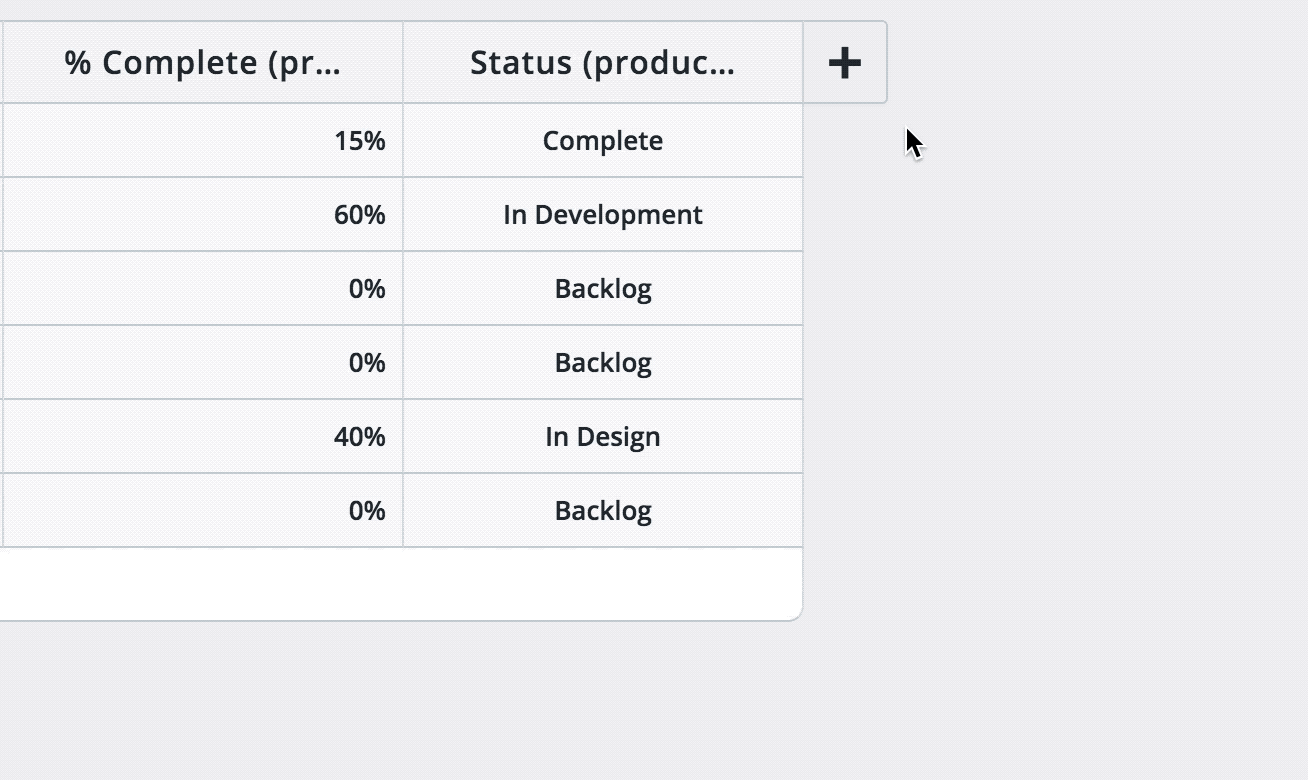Select the last Backlog status cell
This screenshot has width=1308, height=780.
click(602, 511)
